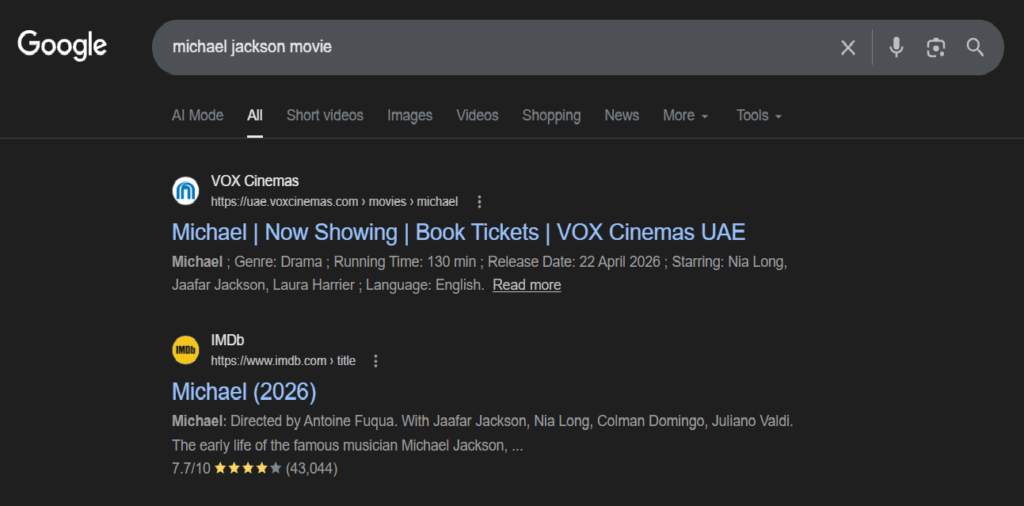Click the Directed by Antoine Fuqua text

tap(313, 422)
